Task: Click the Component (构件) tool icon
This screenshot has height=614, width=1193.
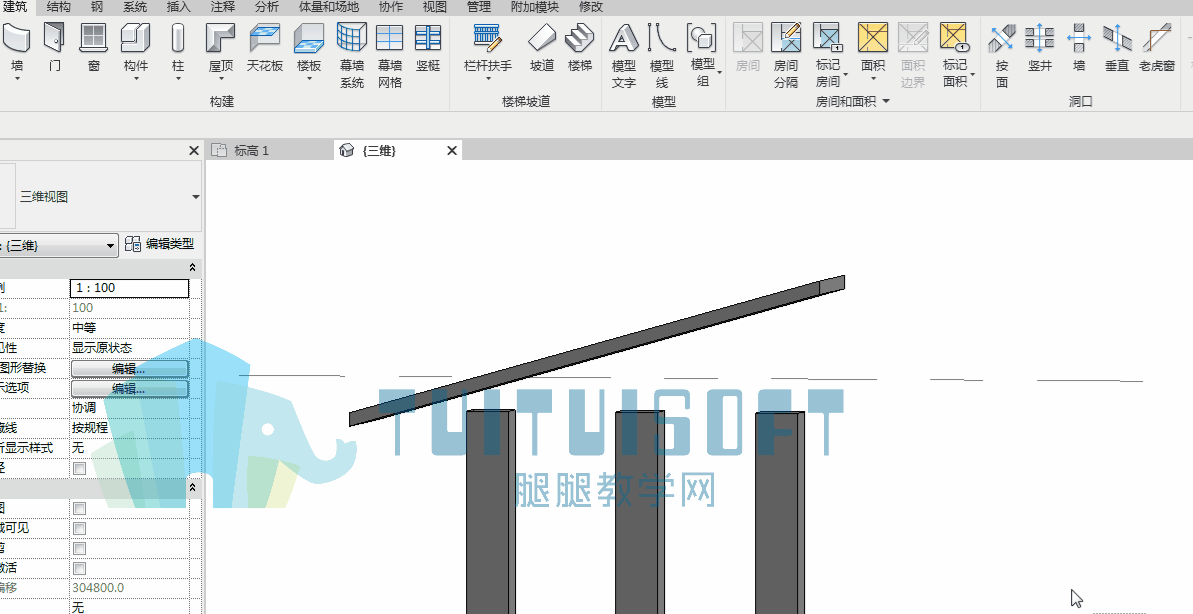Action: point(135,37)
